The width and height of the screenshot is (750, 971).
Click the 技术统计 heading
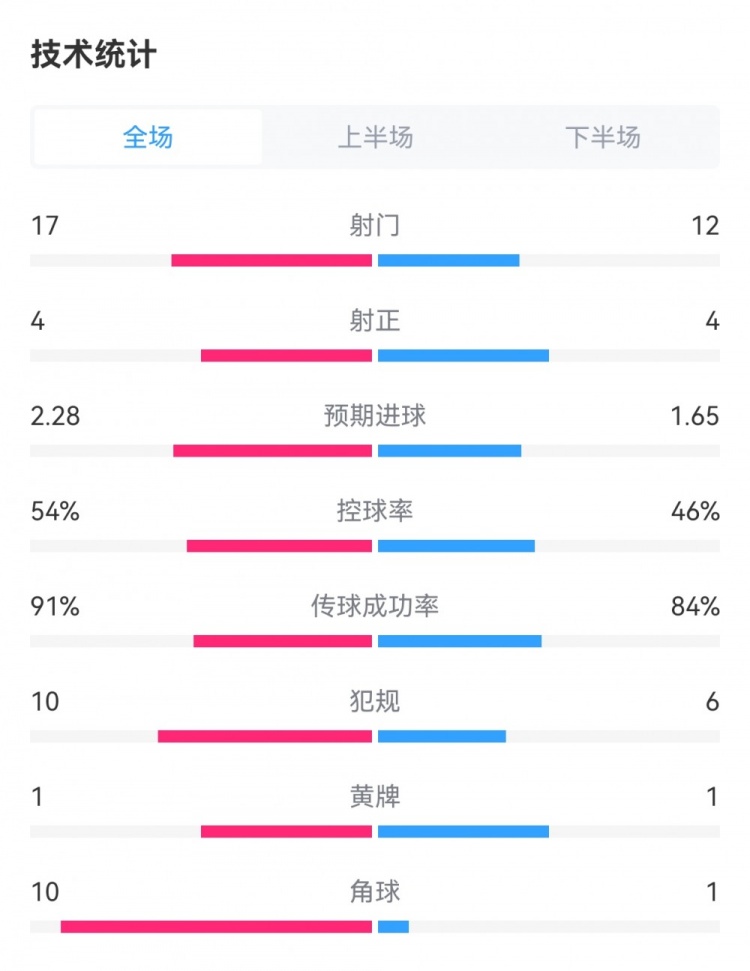tap(93, 55)
